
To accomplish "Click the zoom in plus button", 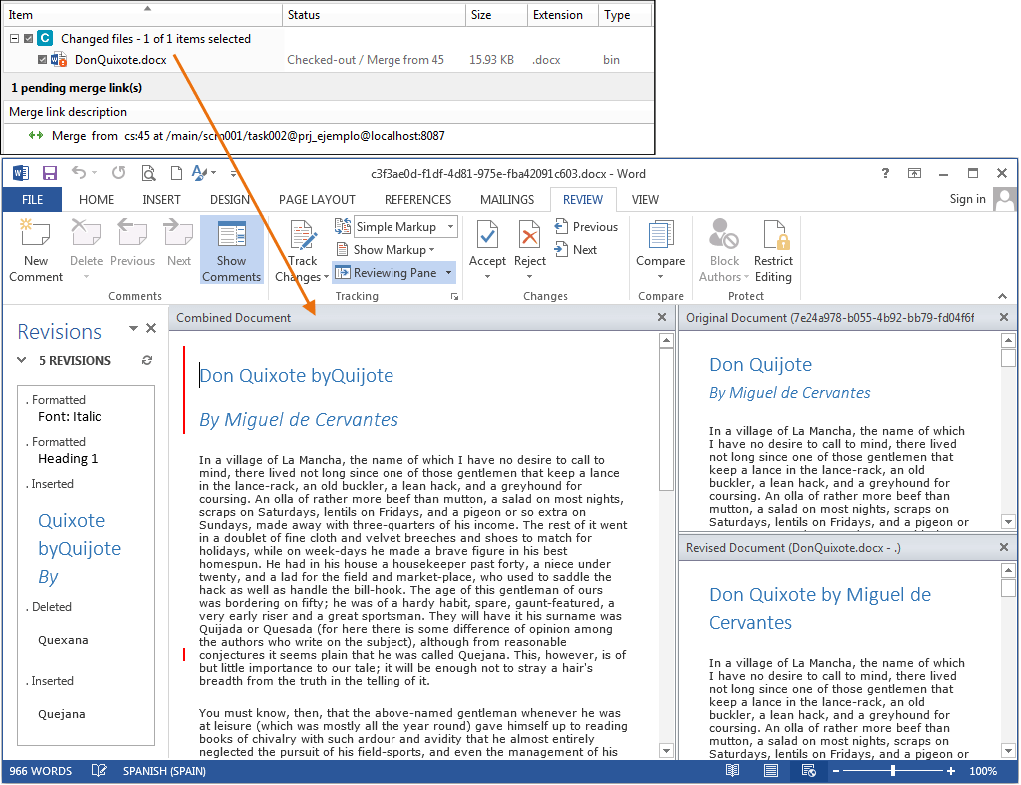I will click(x=951, y=771).
